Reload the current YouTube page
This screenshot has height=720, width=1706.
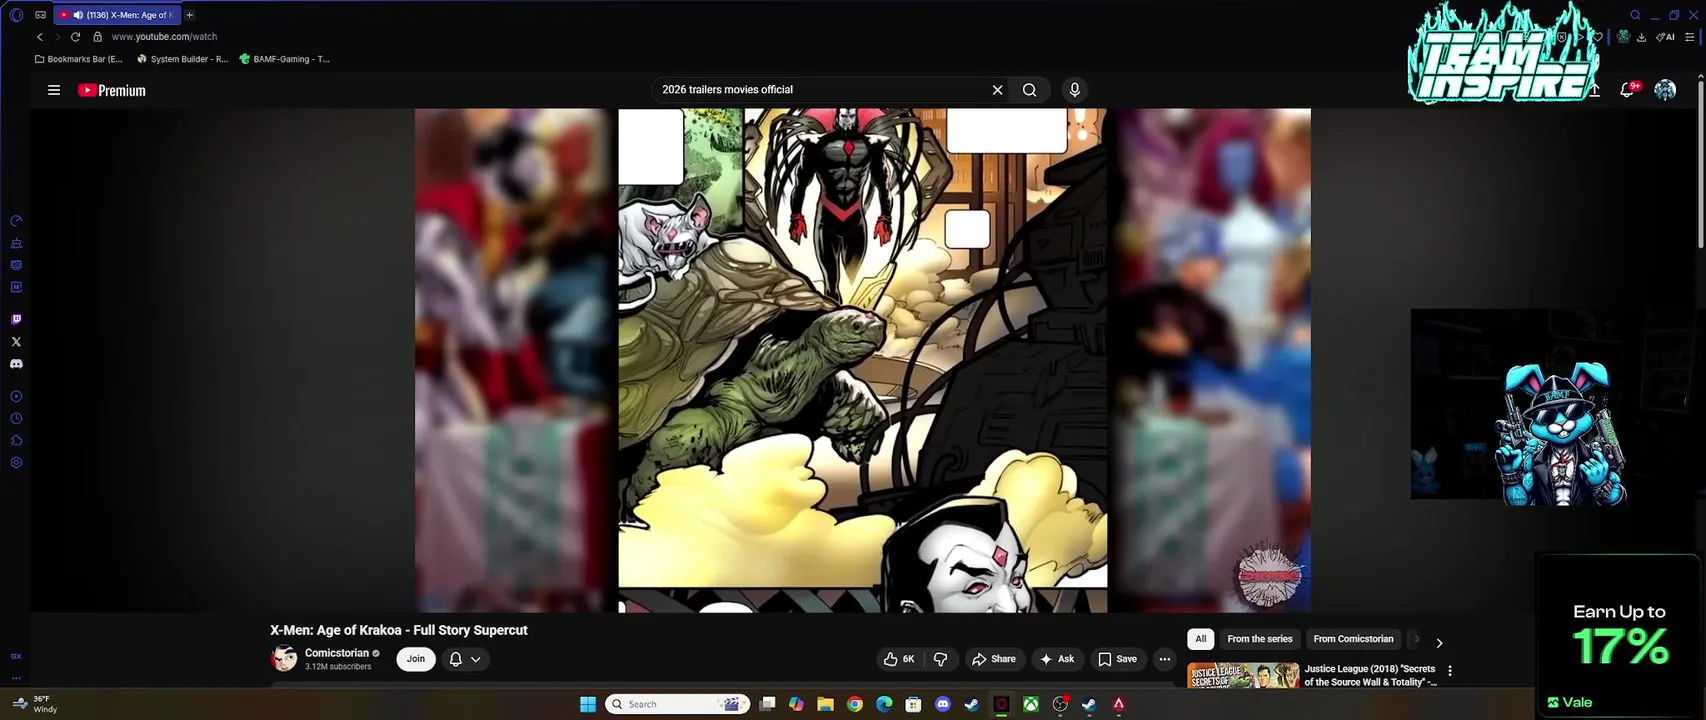click(x=75, y=37)
